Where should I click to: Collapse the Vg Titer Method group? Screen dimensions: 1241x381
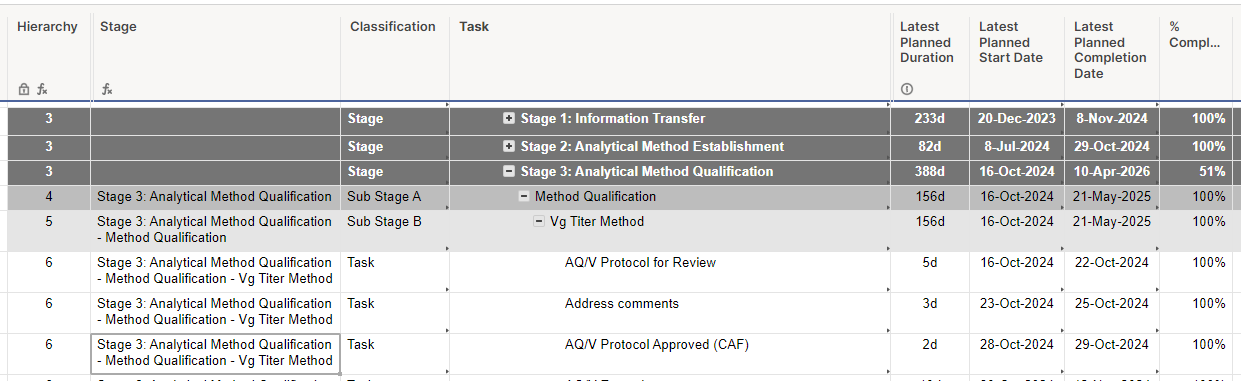tap(538, 221)
